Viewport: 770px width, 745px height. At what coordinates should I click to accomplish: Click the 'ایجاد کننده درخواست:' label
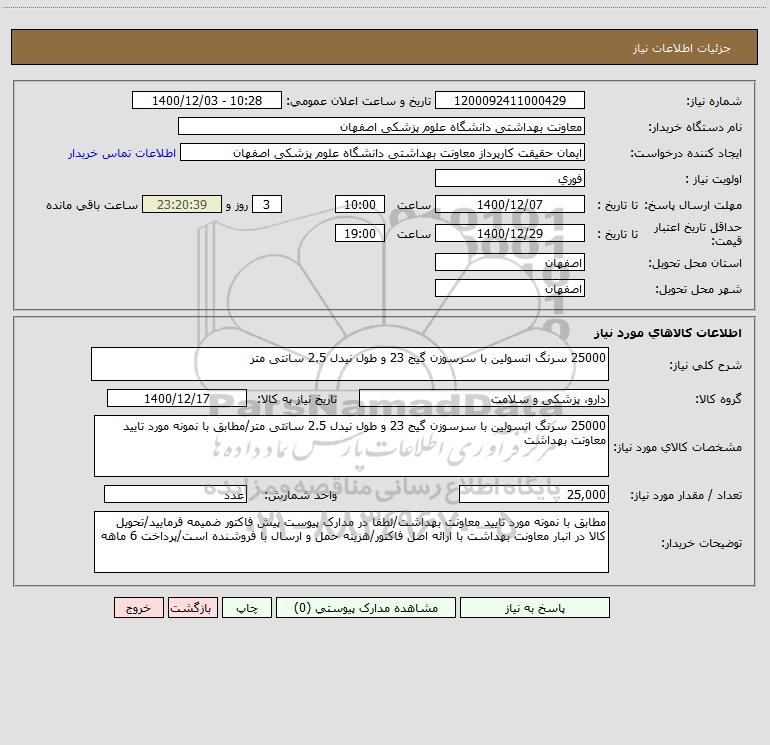[x=686, y=154]
